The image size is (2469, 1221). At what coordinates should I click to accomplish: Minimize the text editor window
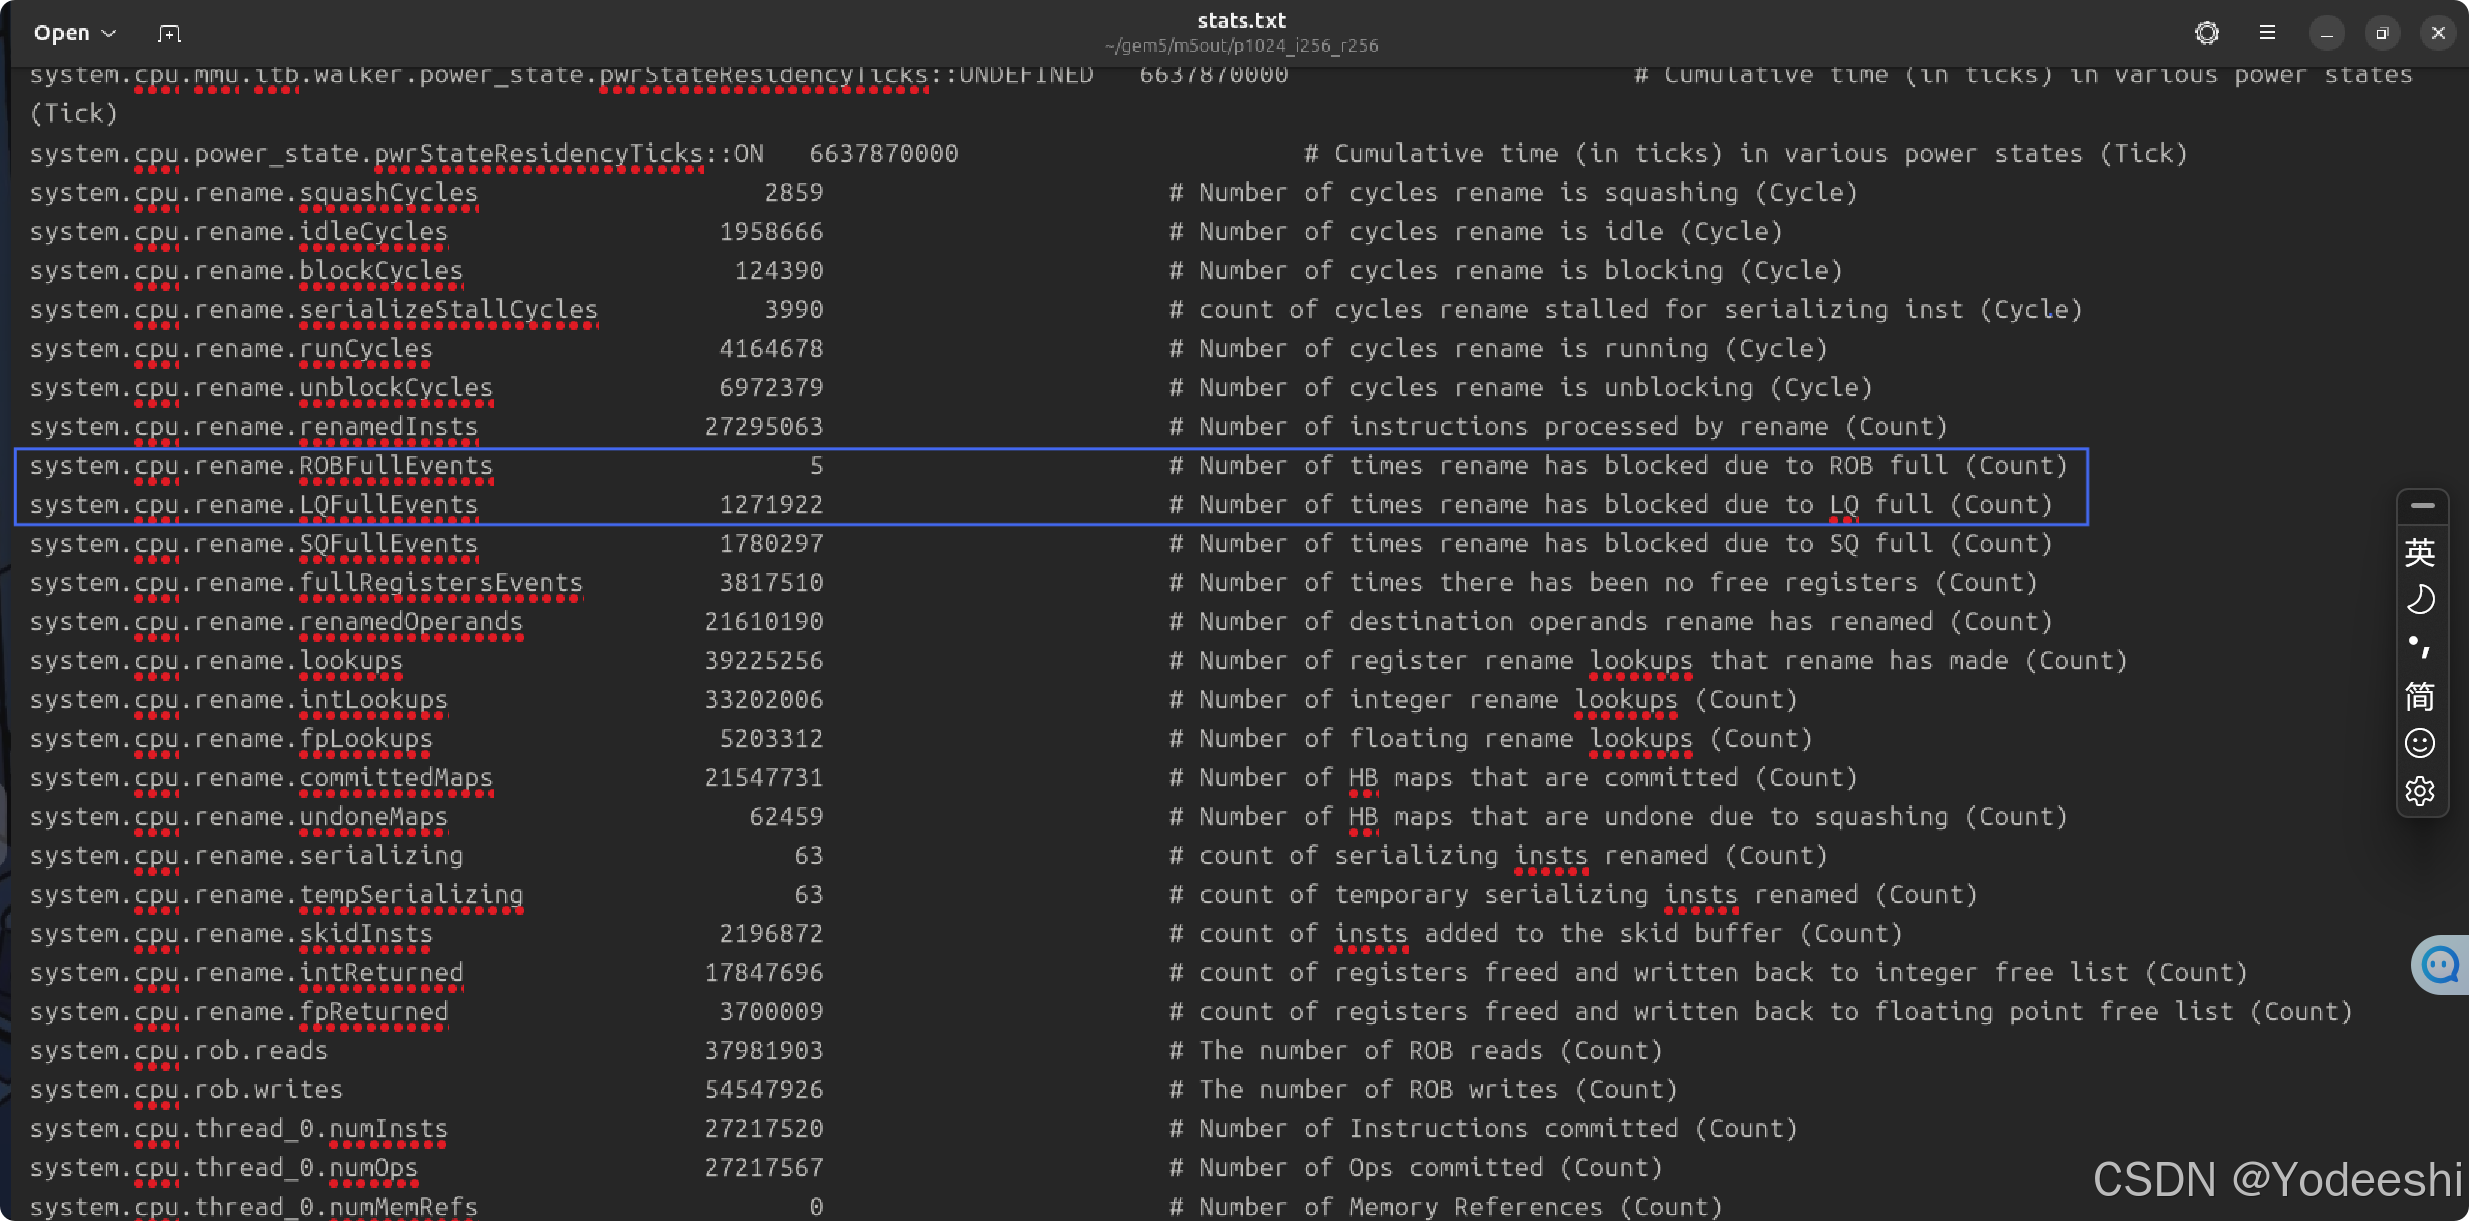2326,33
